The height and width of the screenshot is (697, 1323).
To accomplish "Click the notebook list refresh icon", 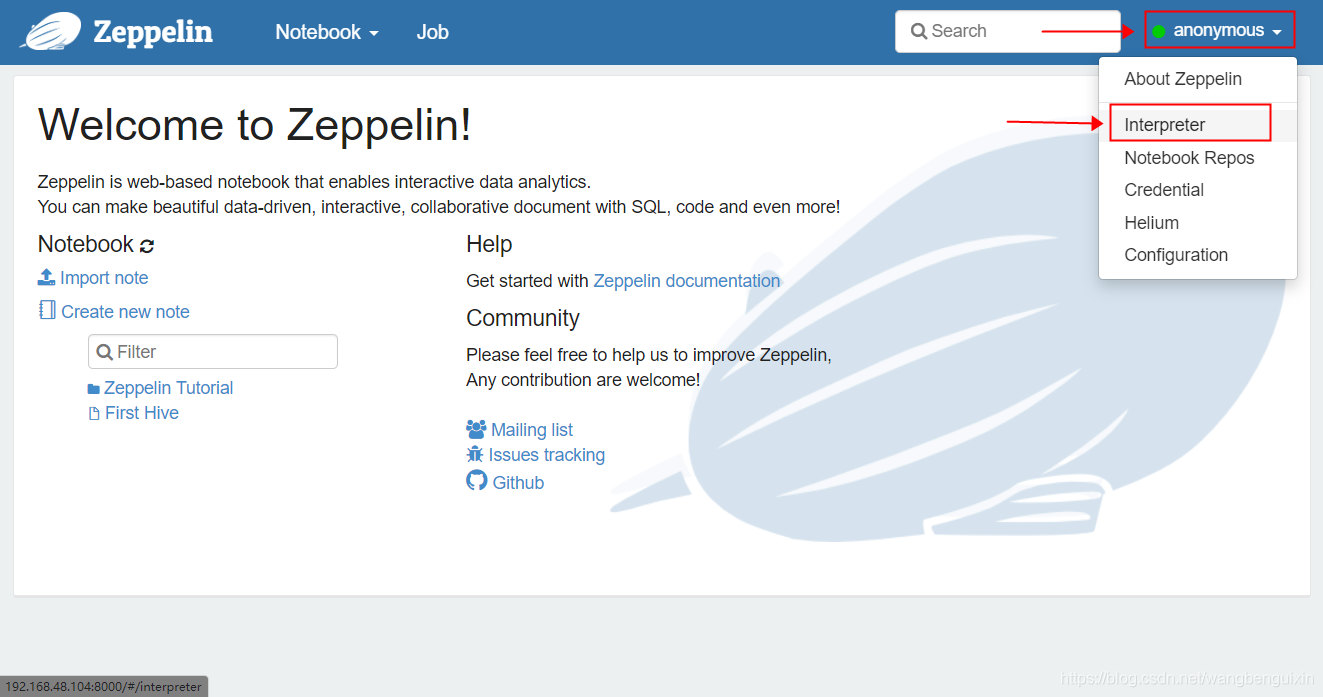I will pyautogui.click(x=147, y=246).
